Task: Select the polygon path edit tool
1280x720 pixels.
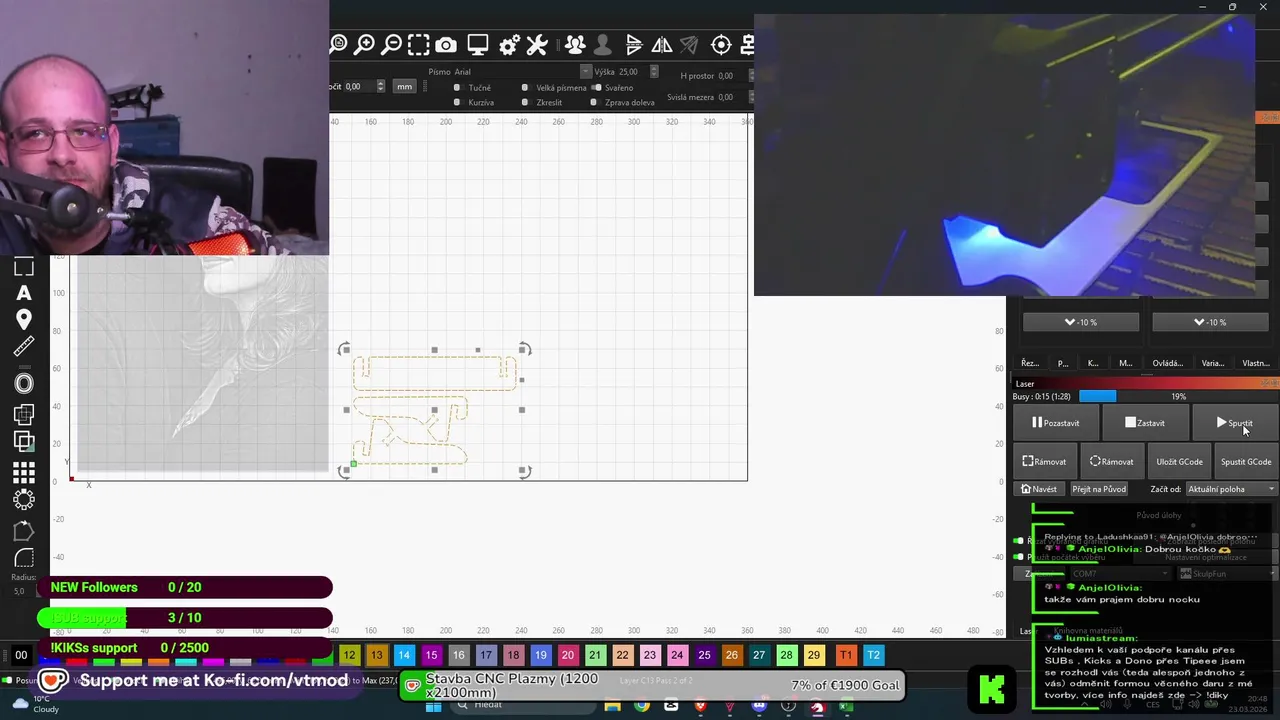Action: pos(24,531)
